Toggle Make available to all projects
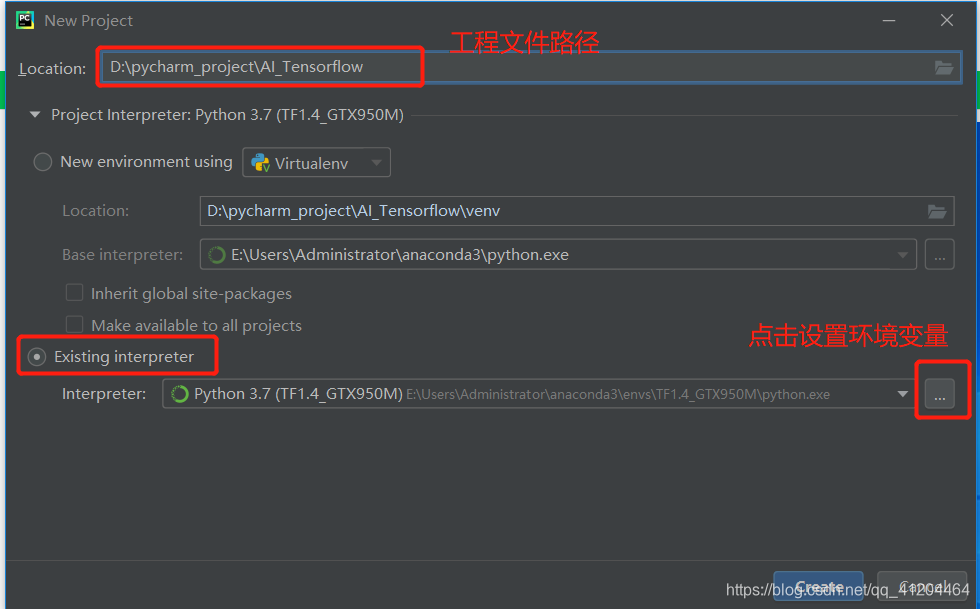 [74, 325]
